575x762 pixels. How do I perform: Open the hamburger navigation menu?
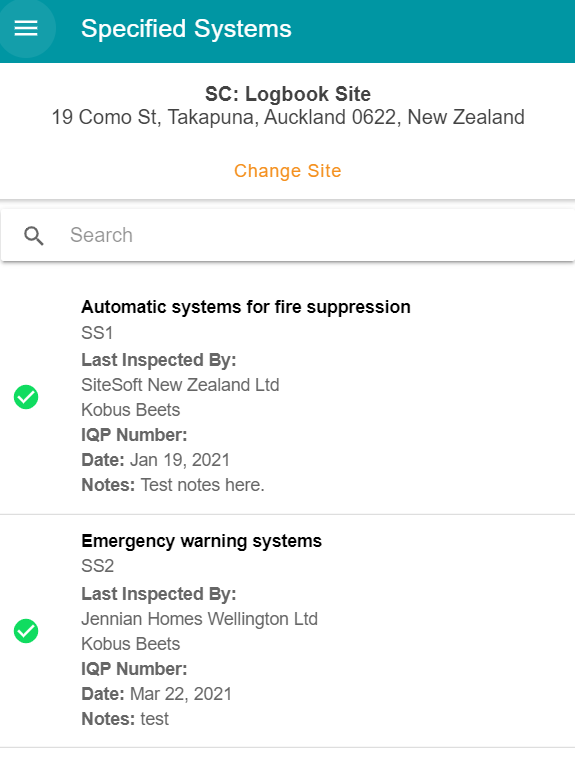26,28
